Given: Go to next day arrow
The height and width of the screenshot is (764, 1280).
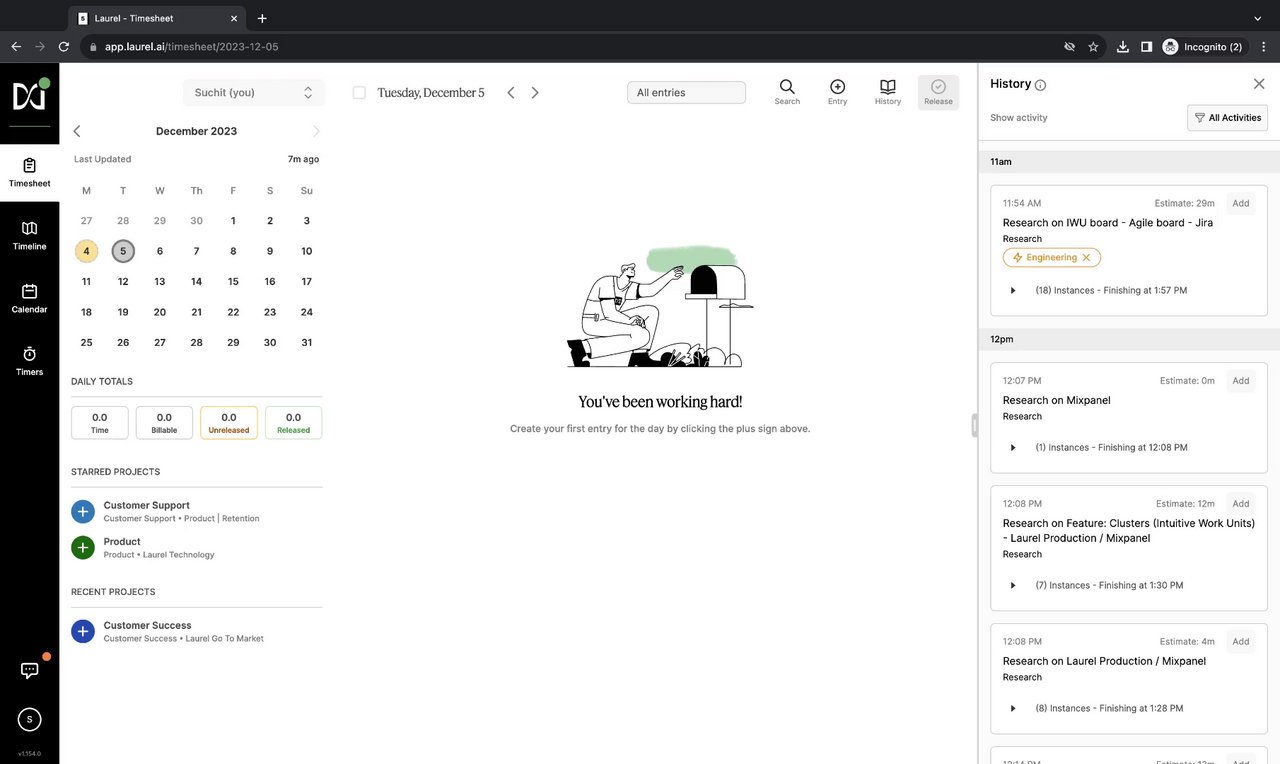Looking at the screenshot, I should click(535, 92).
